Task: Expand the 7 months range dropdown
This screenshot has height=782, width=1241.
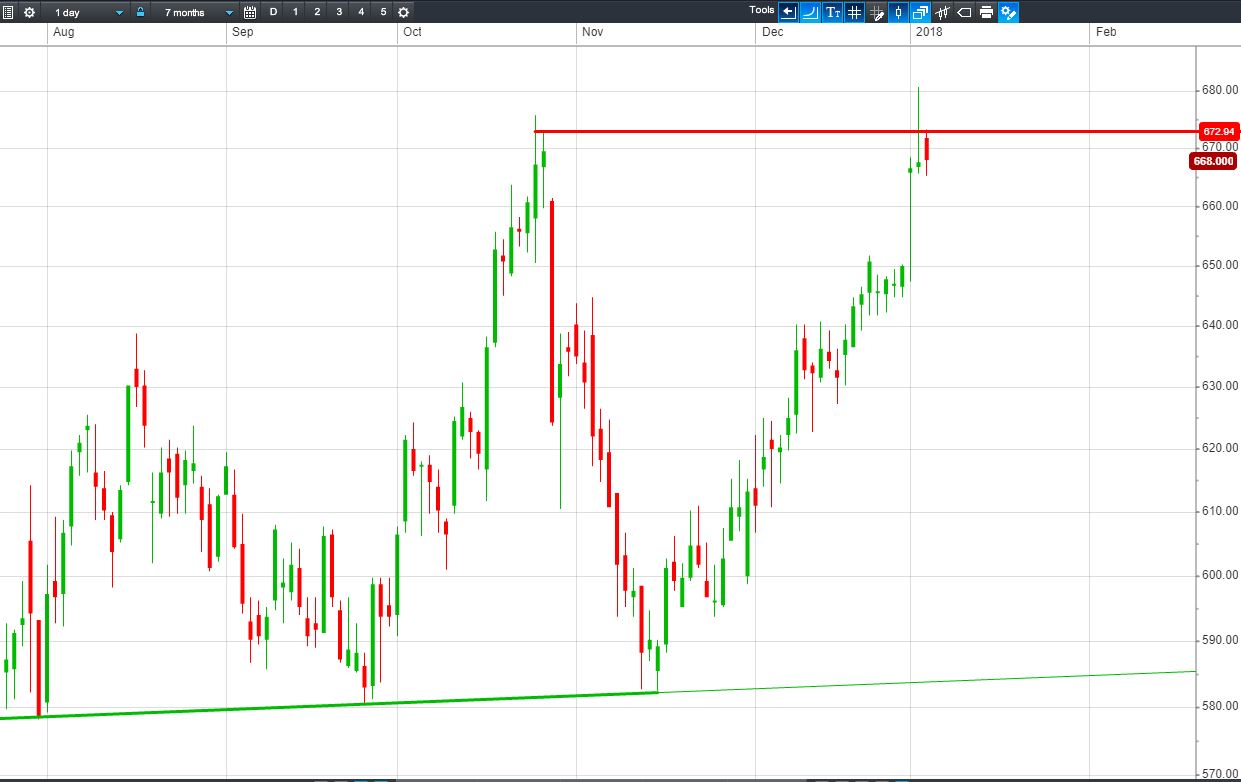Action: pyautogui.click(x=230, y=12)
